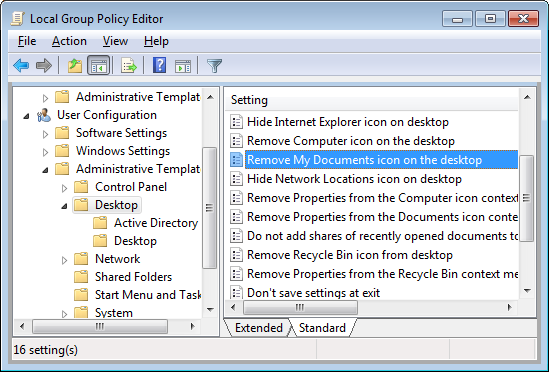Viewport: 549px width, 372px height.
Task: Open the File menu
Action: coord(27,41)
